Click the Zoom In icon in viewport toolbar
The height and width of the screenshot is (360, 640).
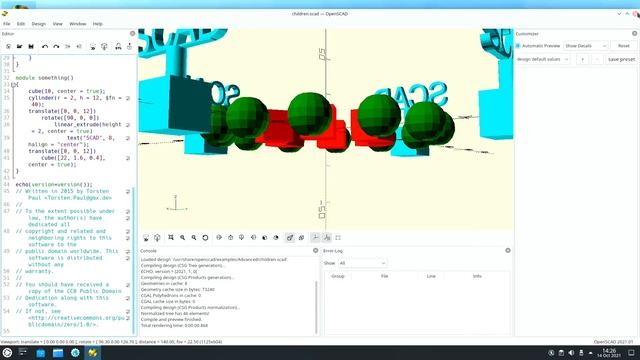(x=182, y=238)
